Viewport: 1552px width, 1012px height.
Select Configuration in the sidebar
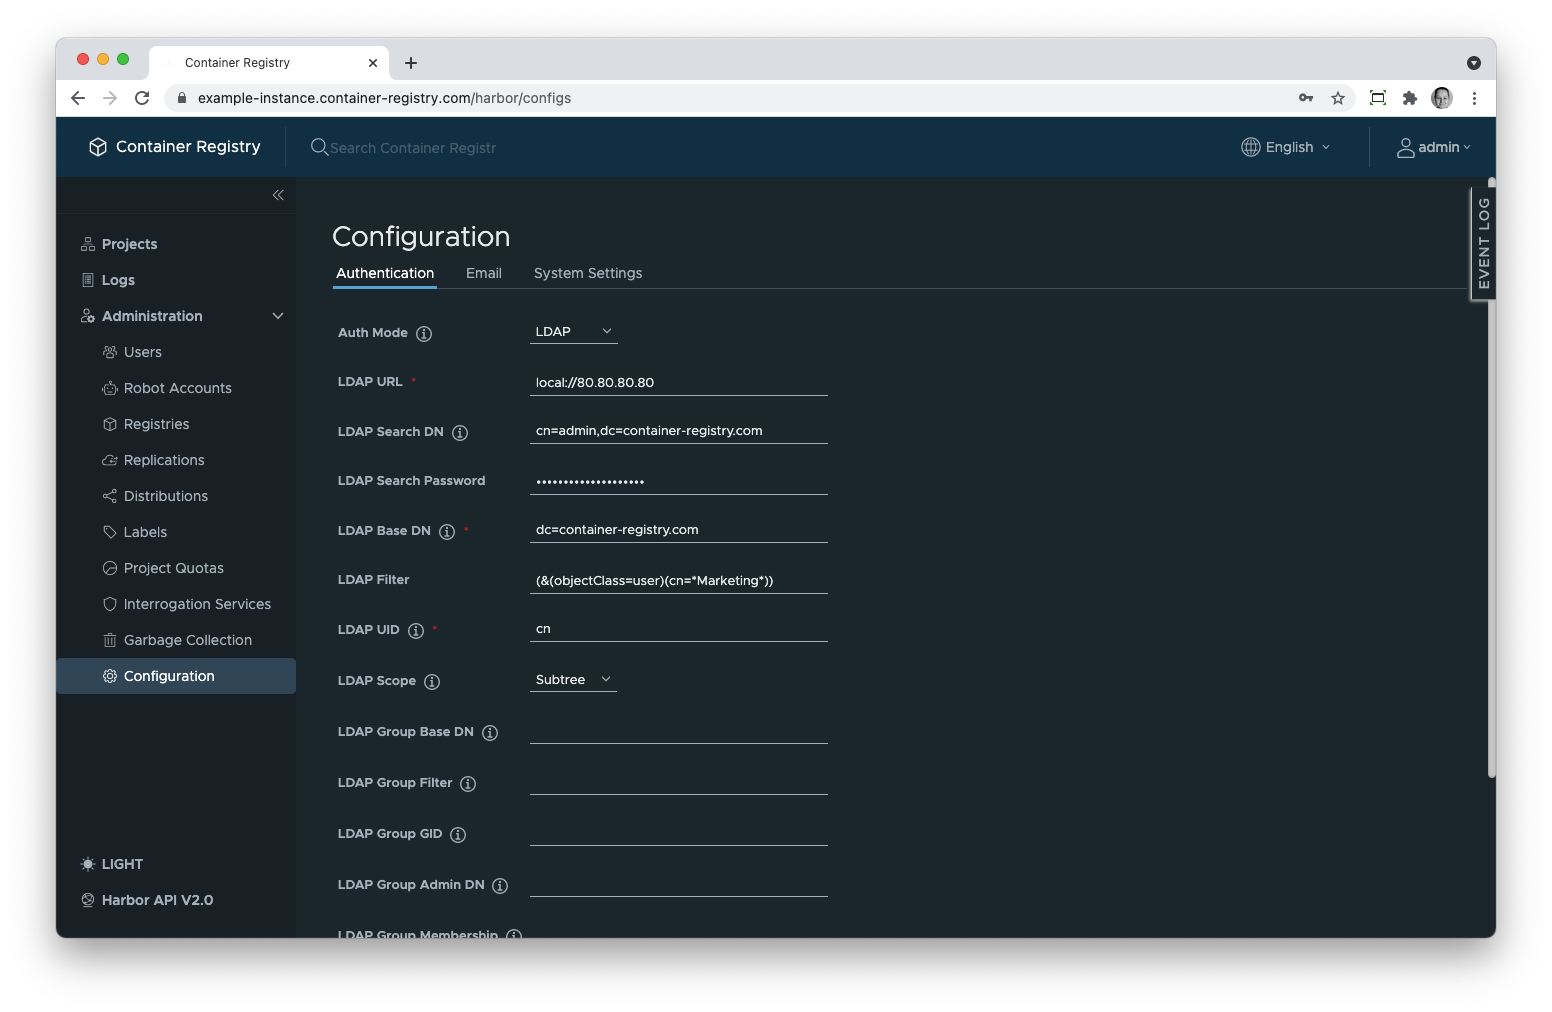coord(176,676)
